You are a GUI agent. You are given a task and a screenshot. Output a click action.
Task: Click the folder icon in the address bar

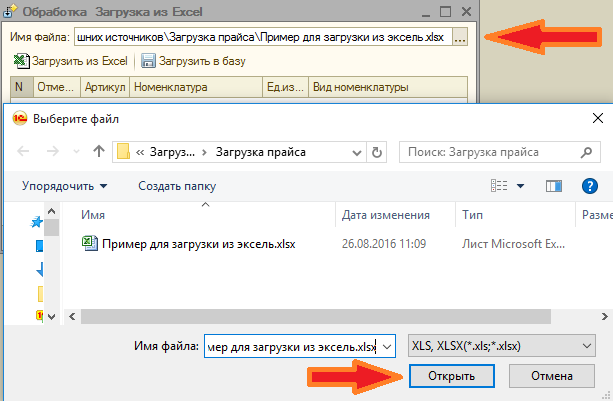coord(124,152)
